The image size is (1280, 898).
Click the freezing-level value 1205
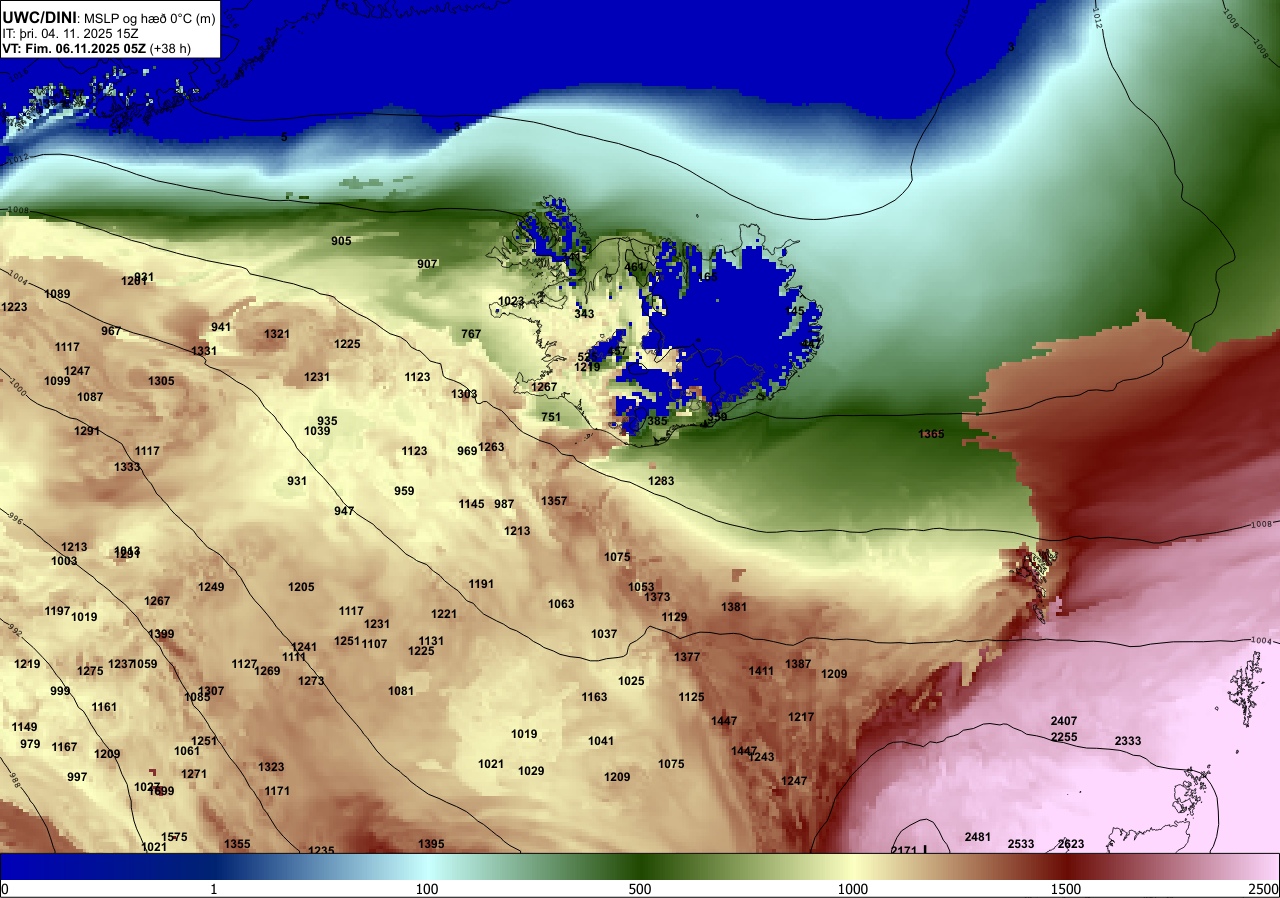301,587
